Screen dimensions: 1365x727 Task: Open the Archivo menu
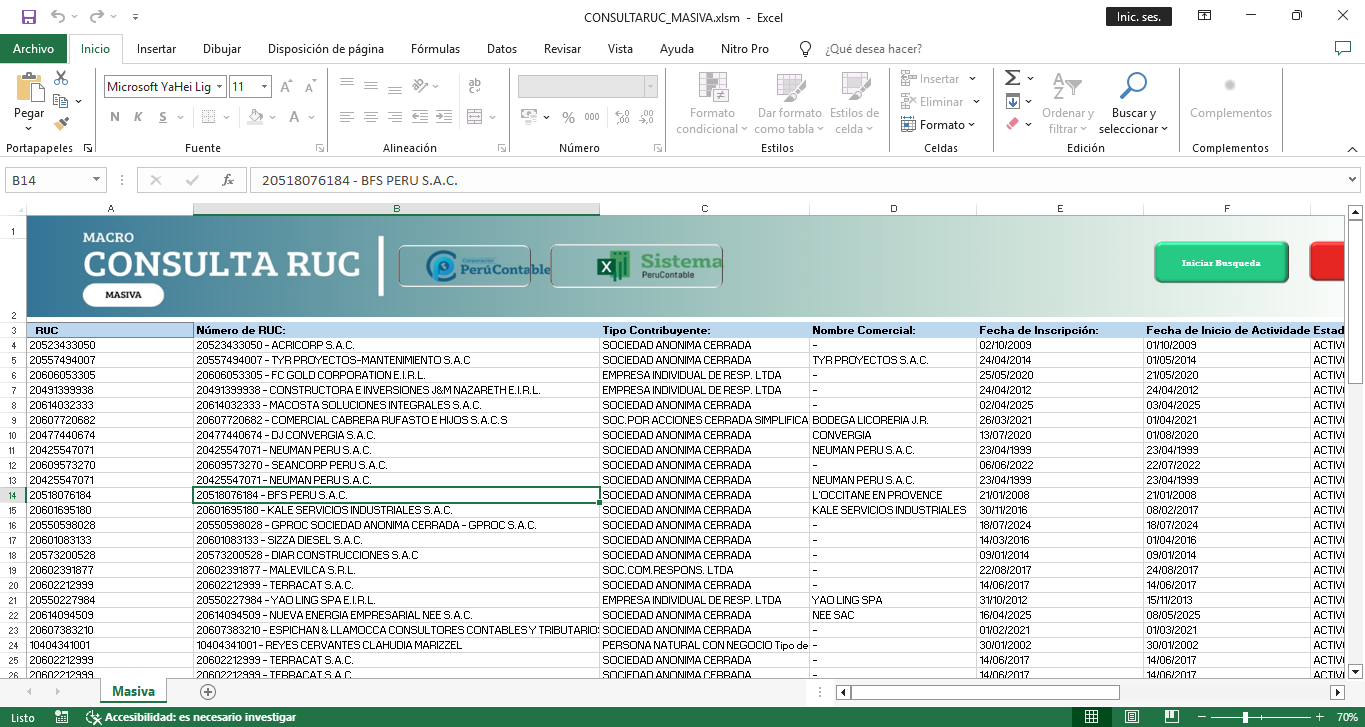tap(33, 49)
